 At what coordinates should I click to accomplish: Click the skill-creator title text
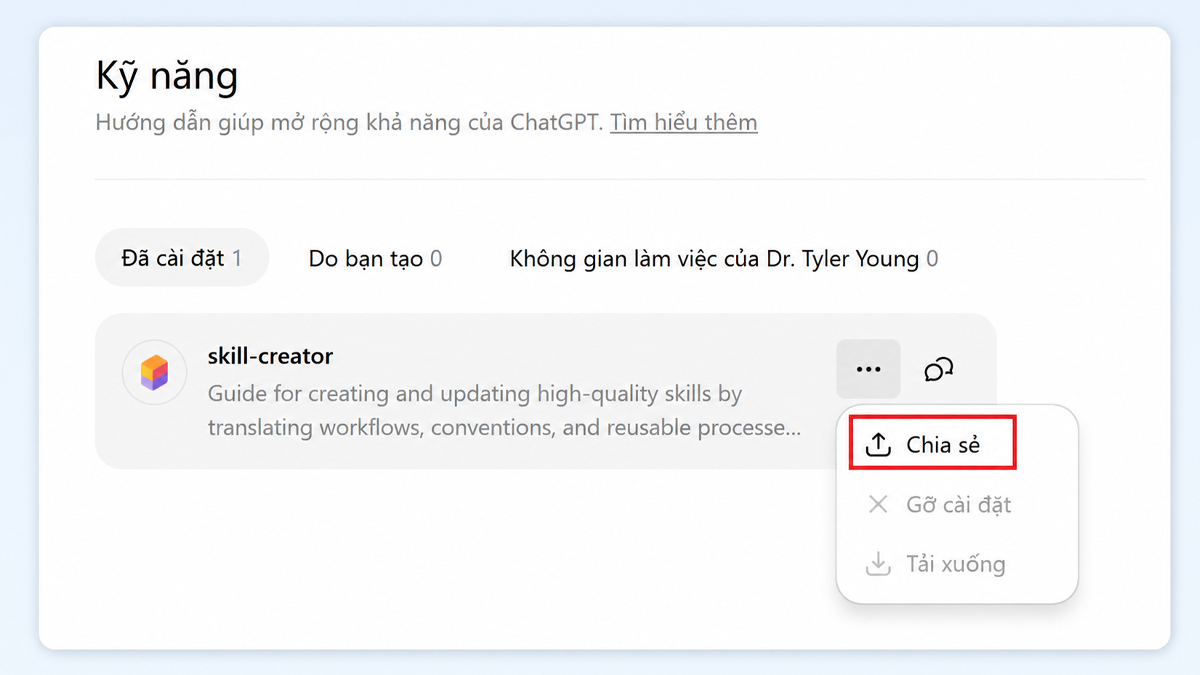tap(270, 355)
